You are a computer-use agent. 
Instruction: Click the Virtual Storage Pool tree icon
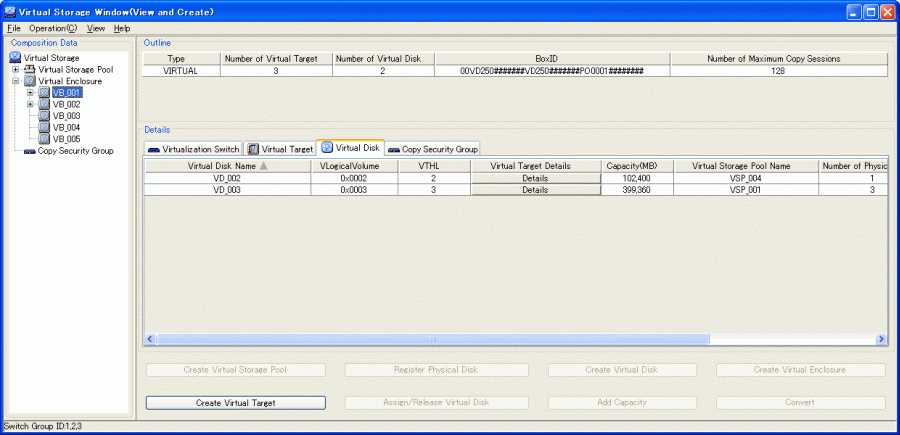click(x=29, y=70)
